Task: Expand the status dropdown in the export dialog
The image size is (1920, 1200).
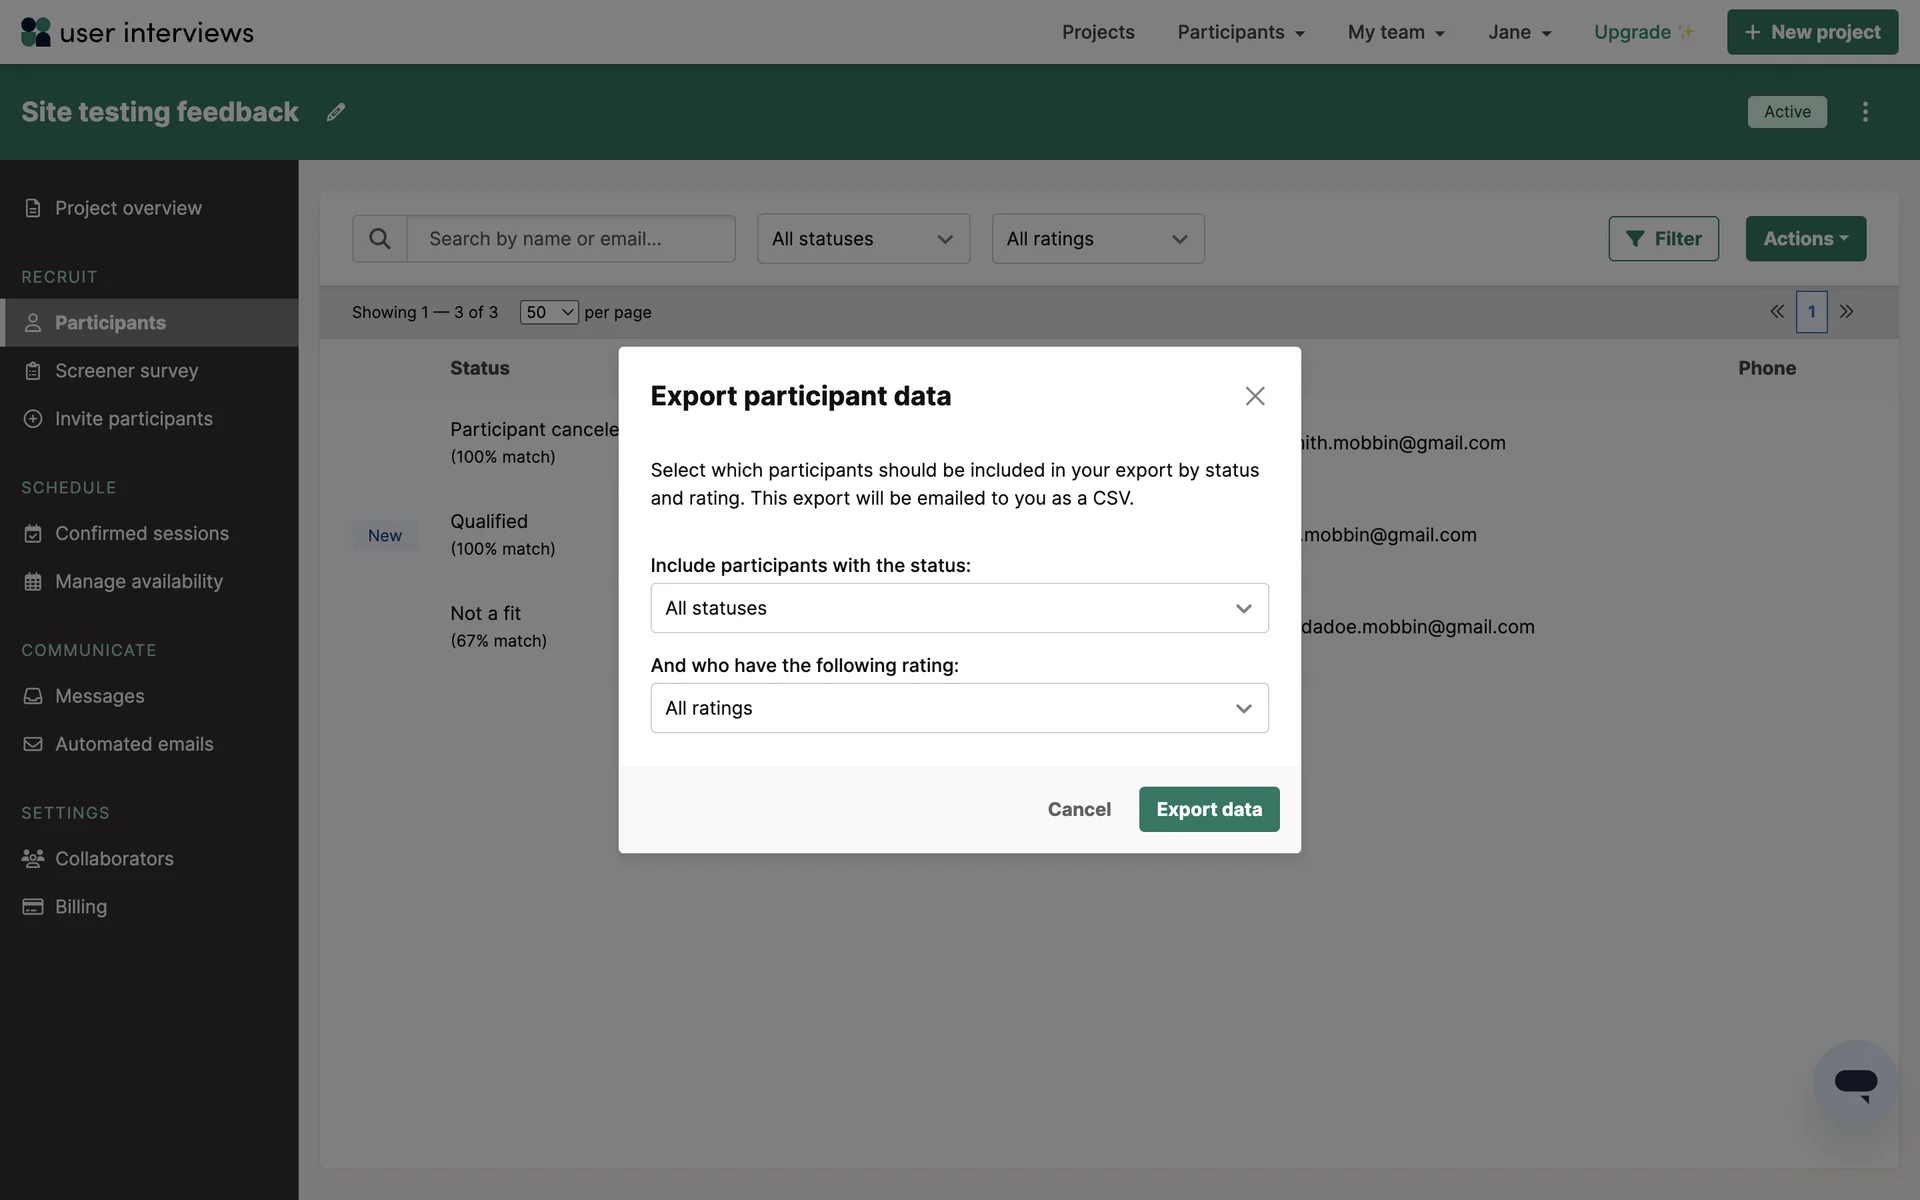Action: [x=959, y=608]
